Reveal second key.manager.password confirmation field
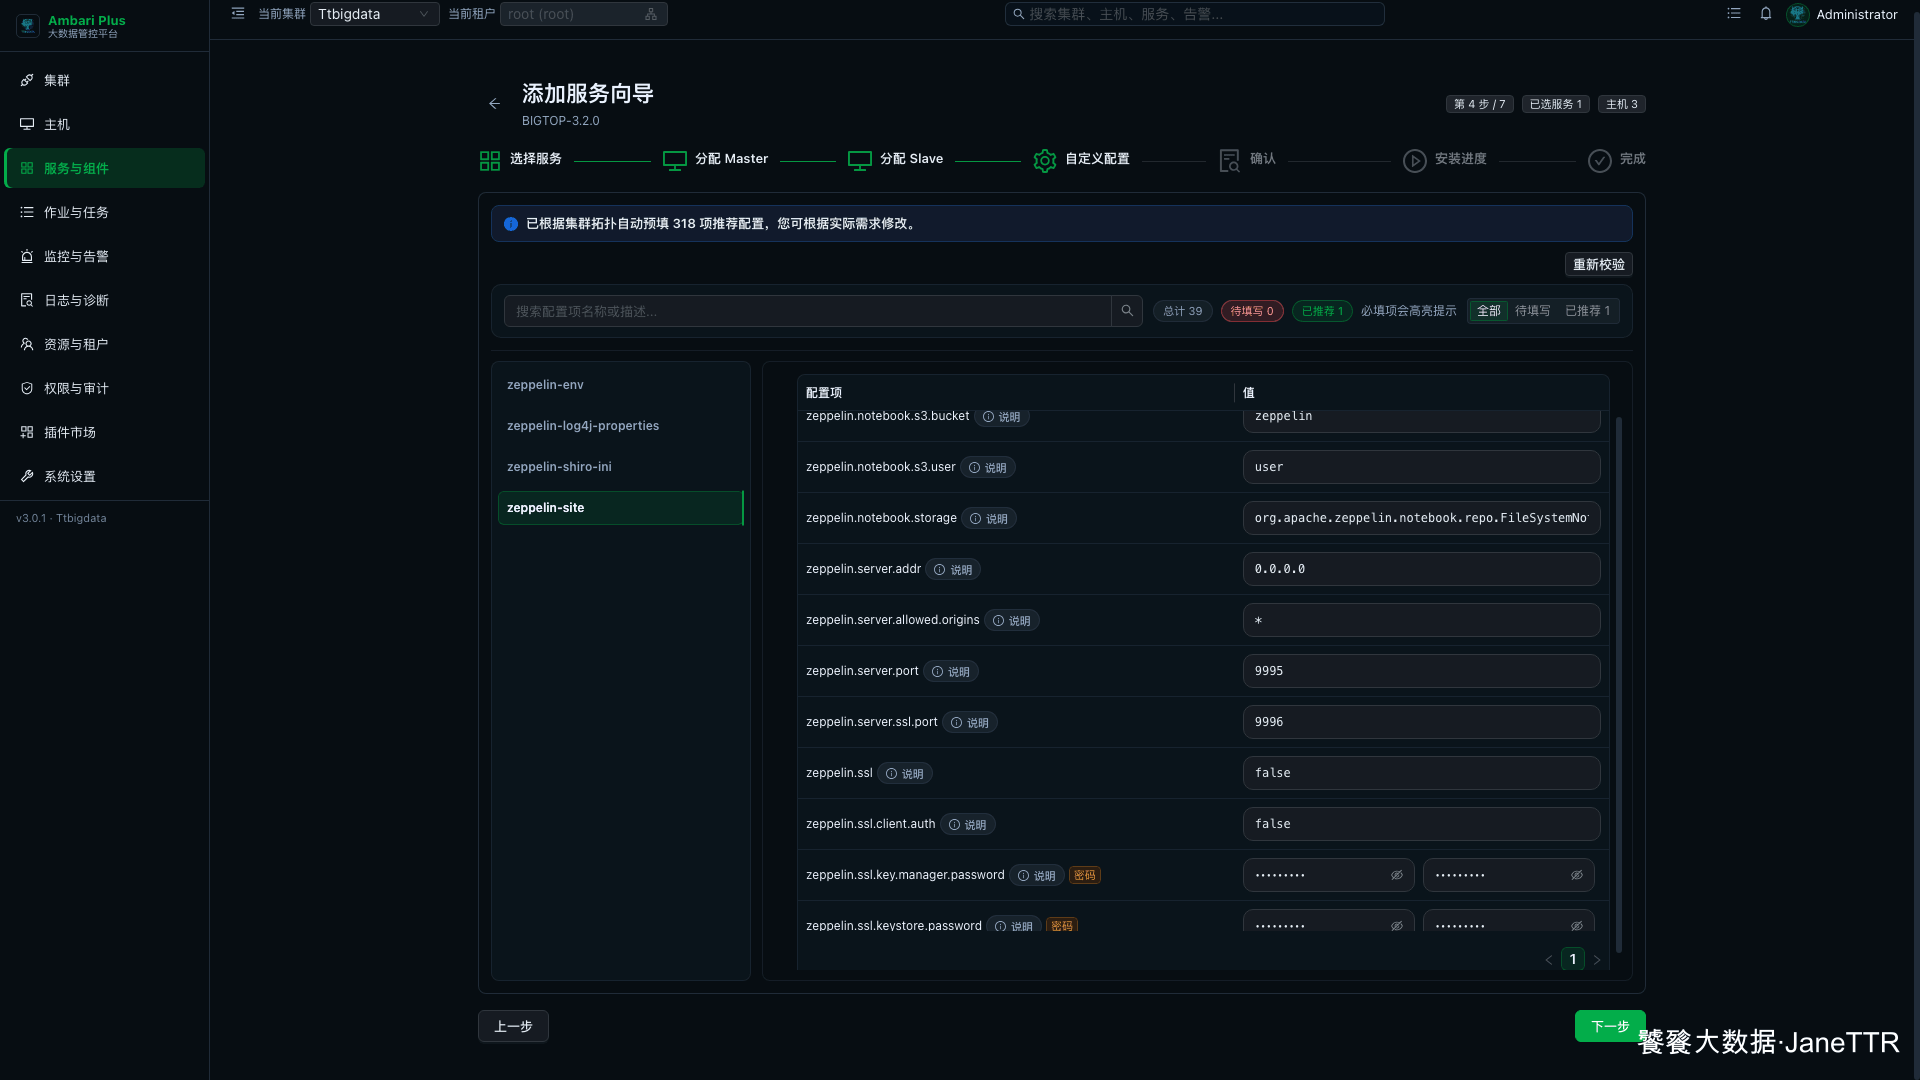 point(1577,875)
